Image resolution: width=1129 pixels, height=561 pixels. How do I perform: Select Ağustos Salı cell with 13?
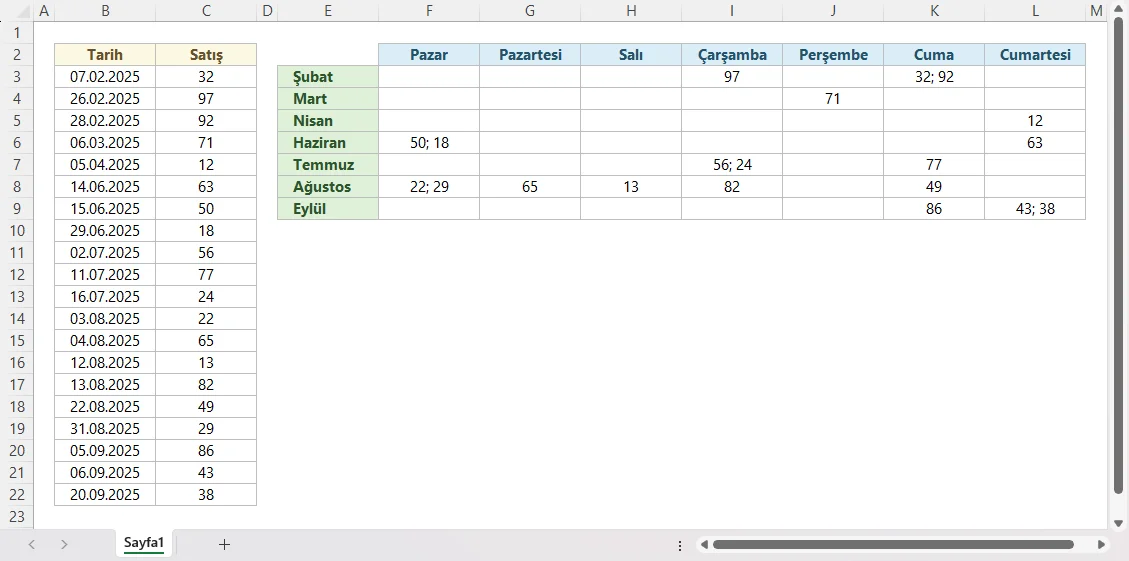tap(631, 187)
